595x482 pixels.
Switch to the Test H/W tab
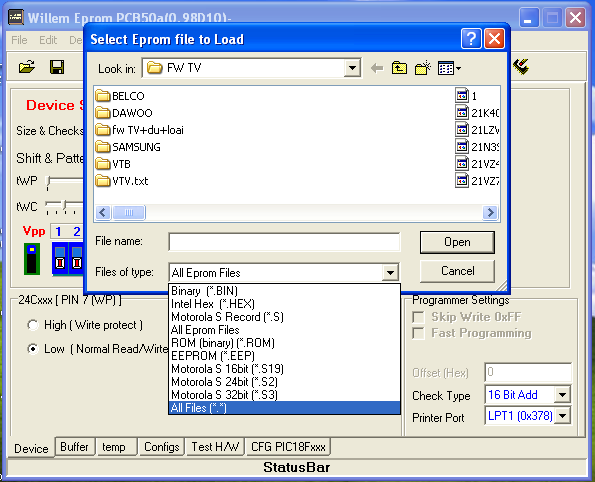coord(215,447)
